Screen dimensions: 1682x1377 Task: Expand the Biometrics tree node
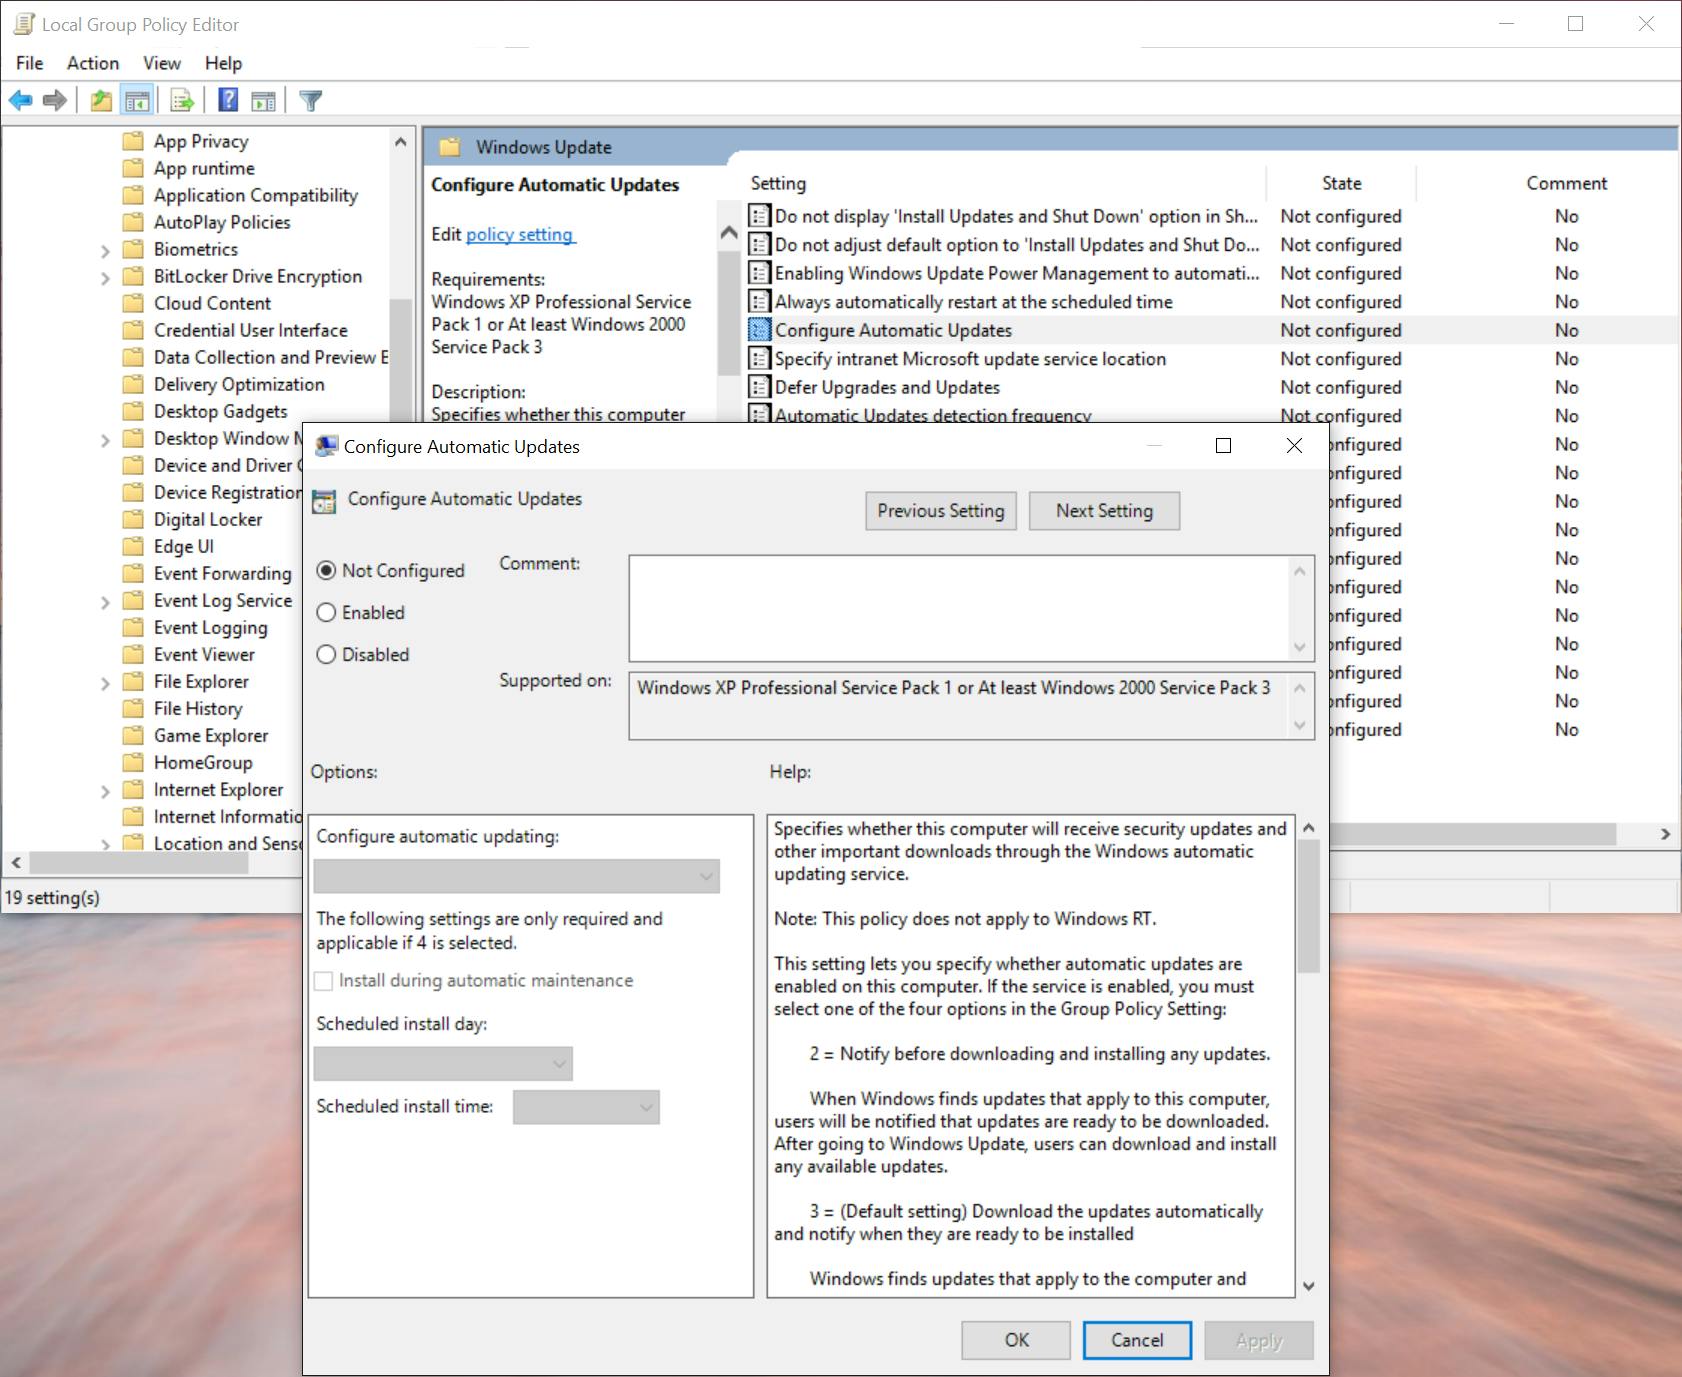(x=105, y=250)
